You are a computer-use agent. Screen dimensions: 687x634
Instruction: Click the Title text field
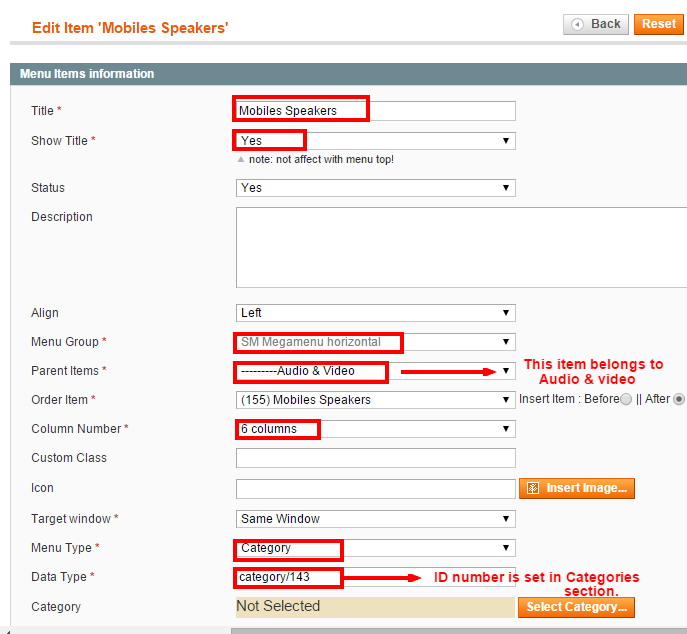click(375, 111)
